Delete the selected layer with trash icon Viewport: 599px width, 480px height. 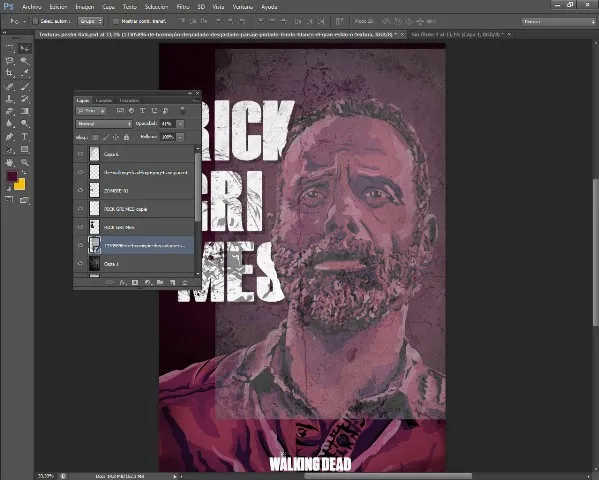coord(185,283)
